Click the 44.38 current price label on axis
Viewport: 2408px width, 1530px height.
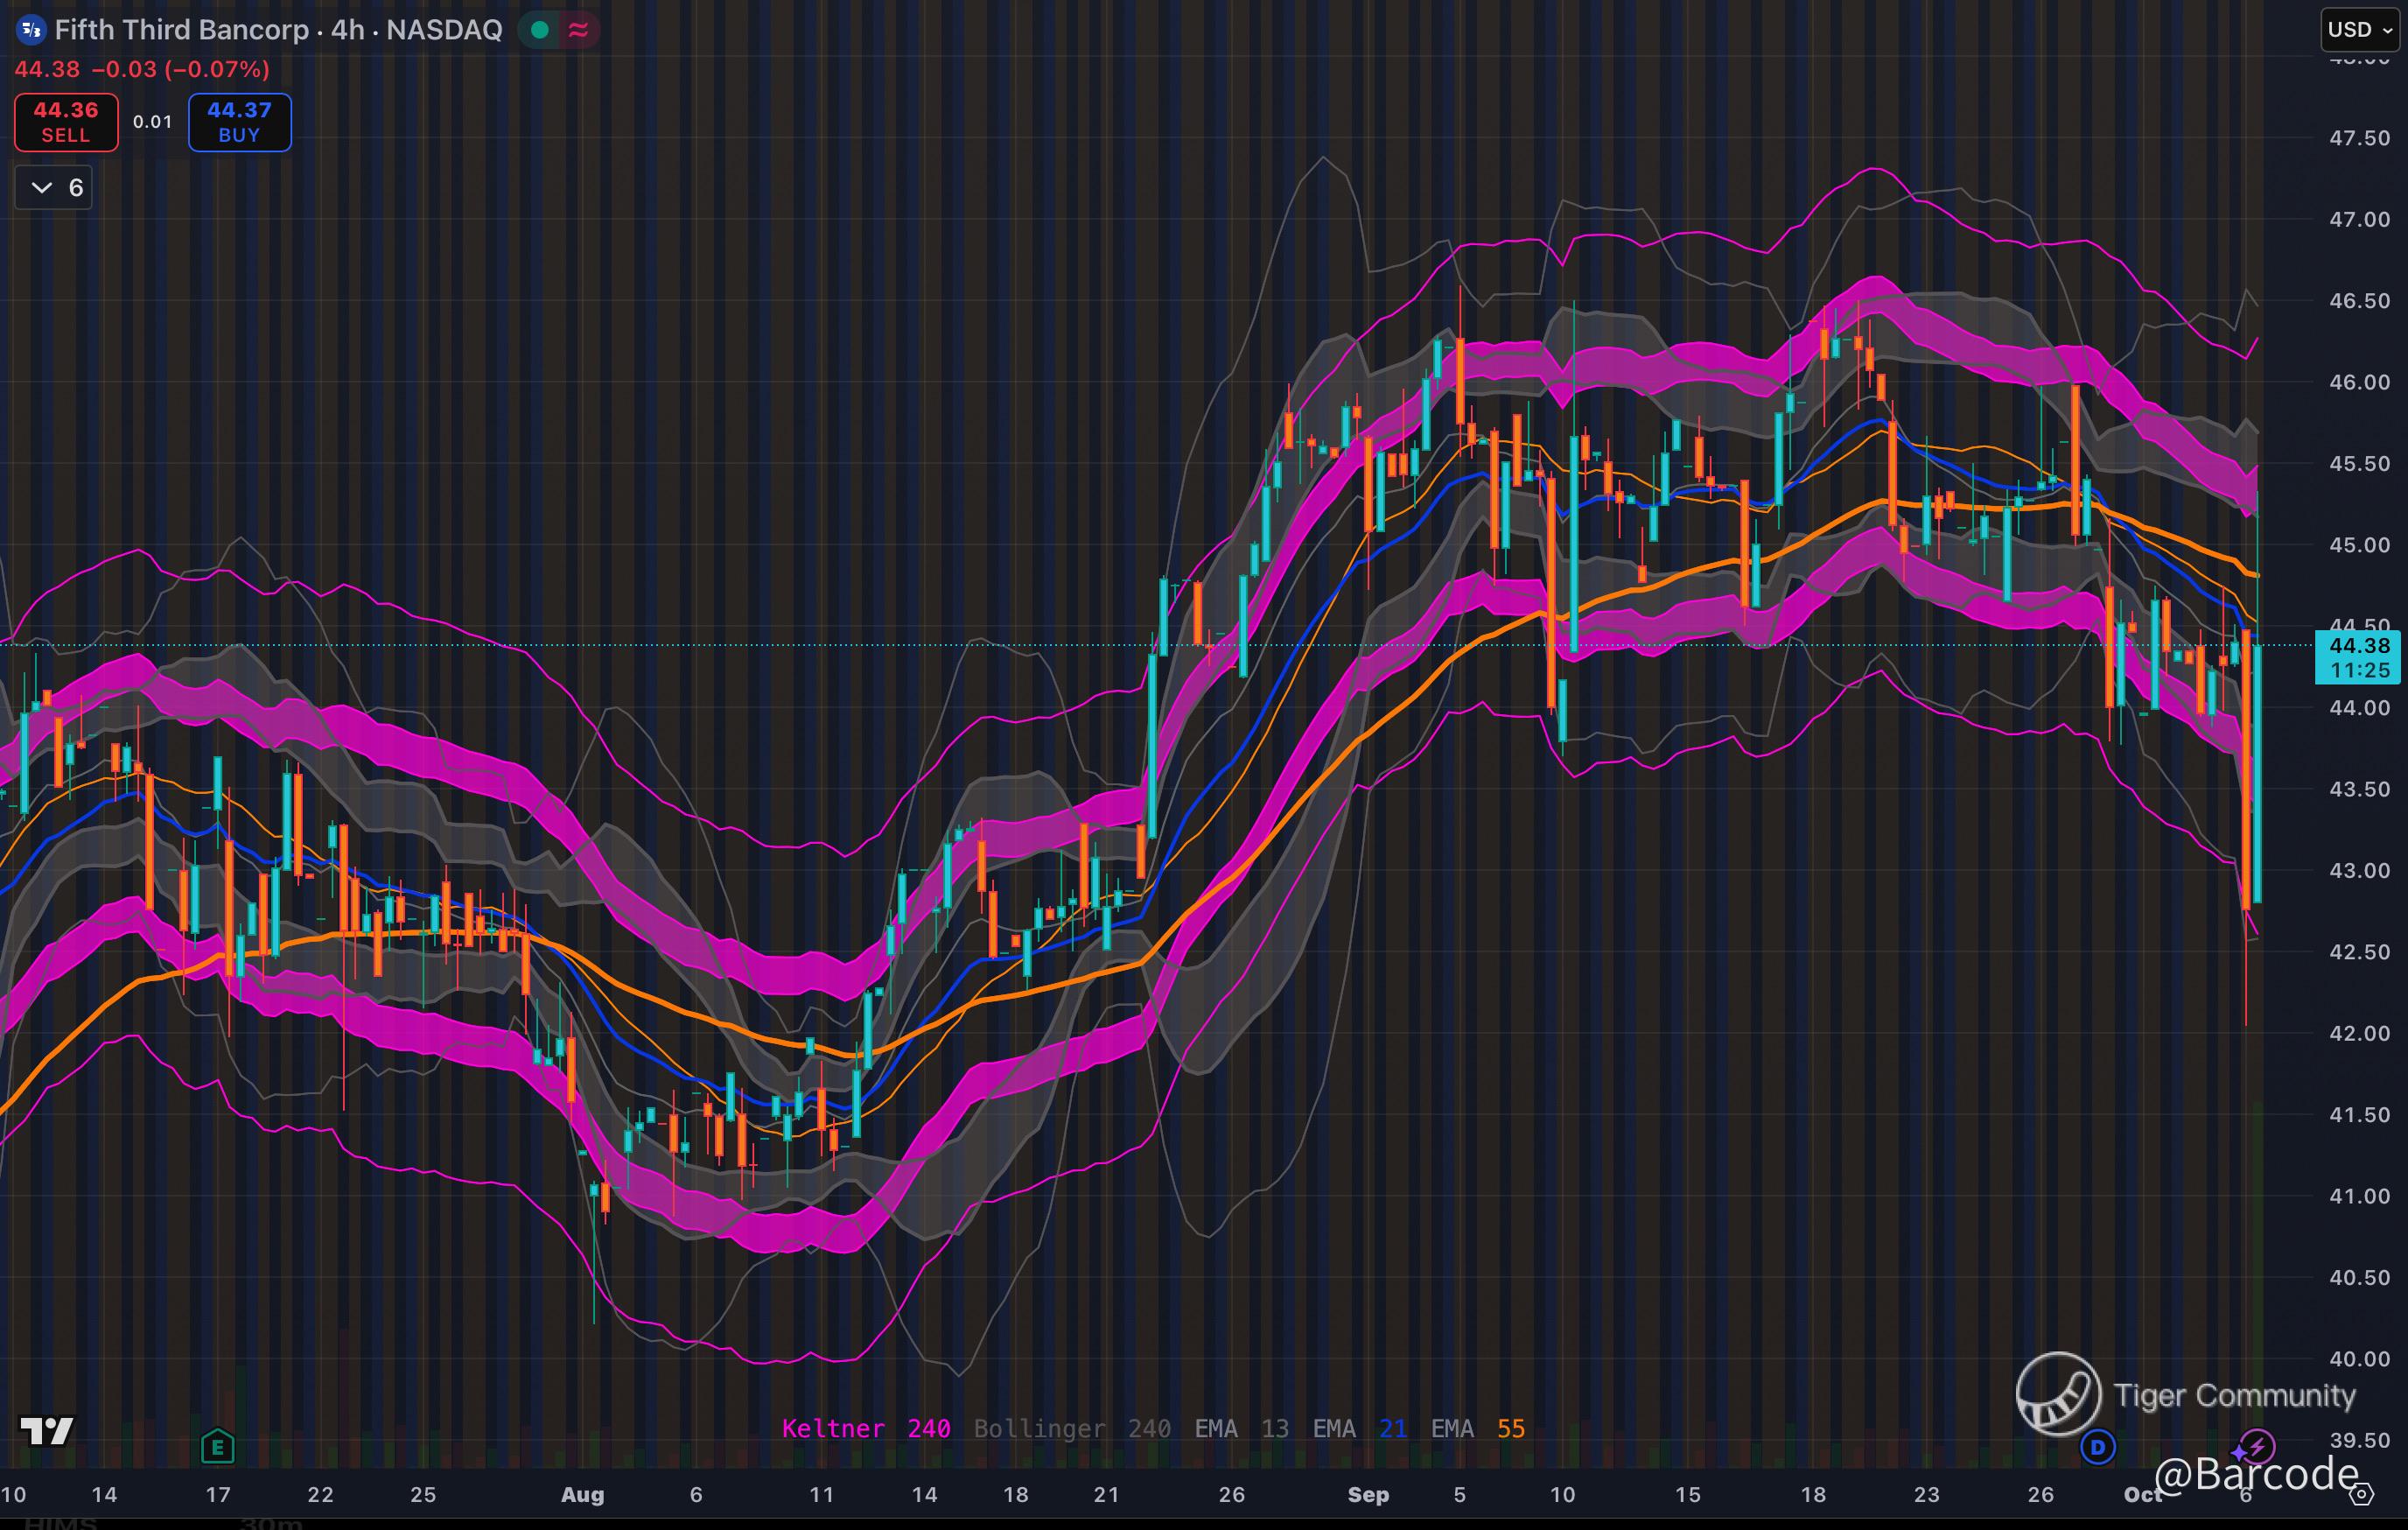pos(2359,646)
